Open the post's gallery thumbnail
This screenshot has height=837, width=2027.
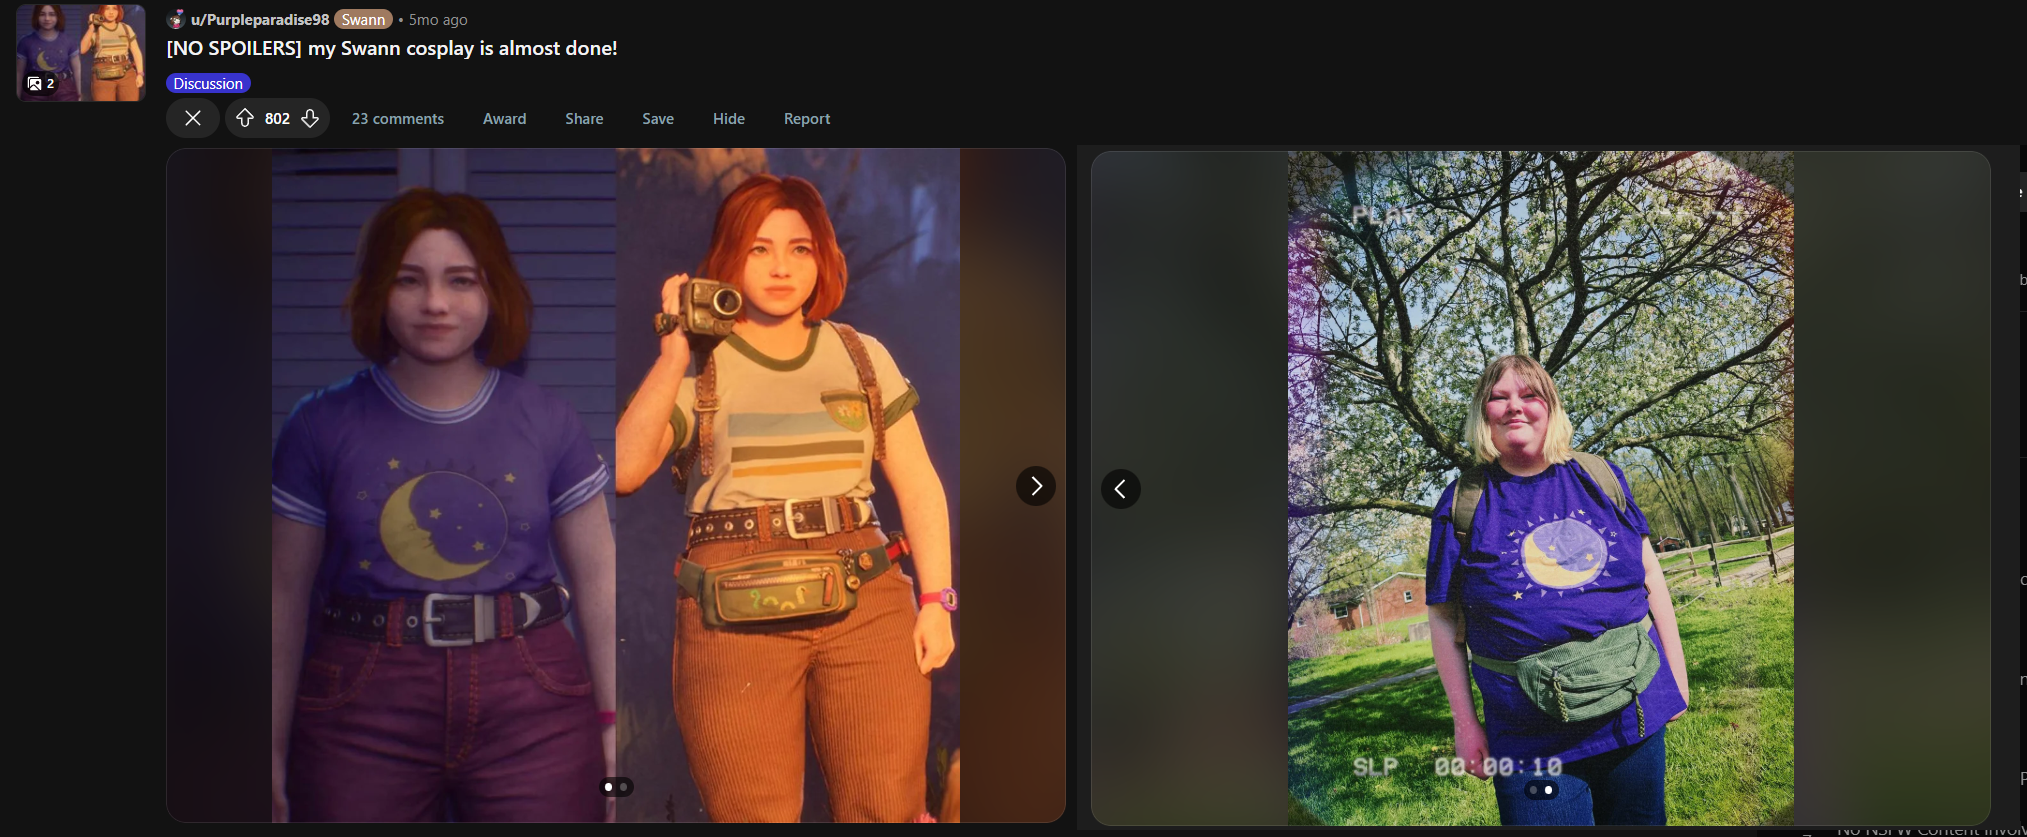click(81, 52)
